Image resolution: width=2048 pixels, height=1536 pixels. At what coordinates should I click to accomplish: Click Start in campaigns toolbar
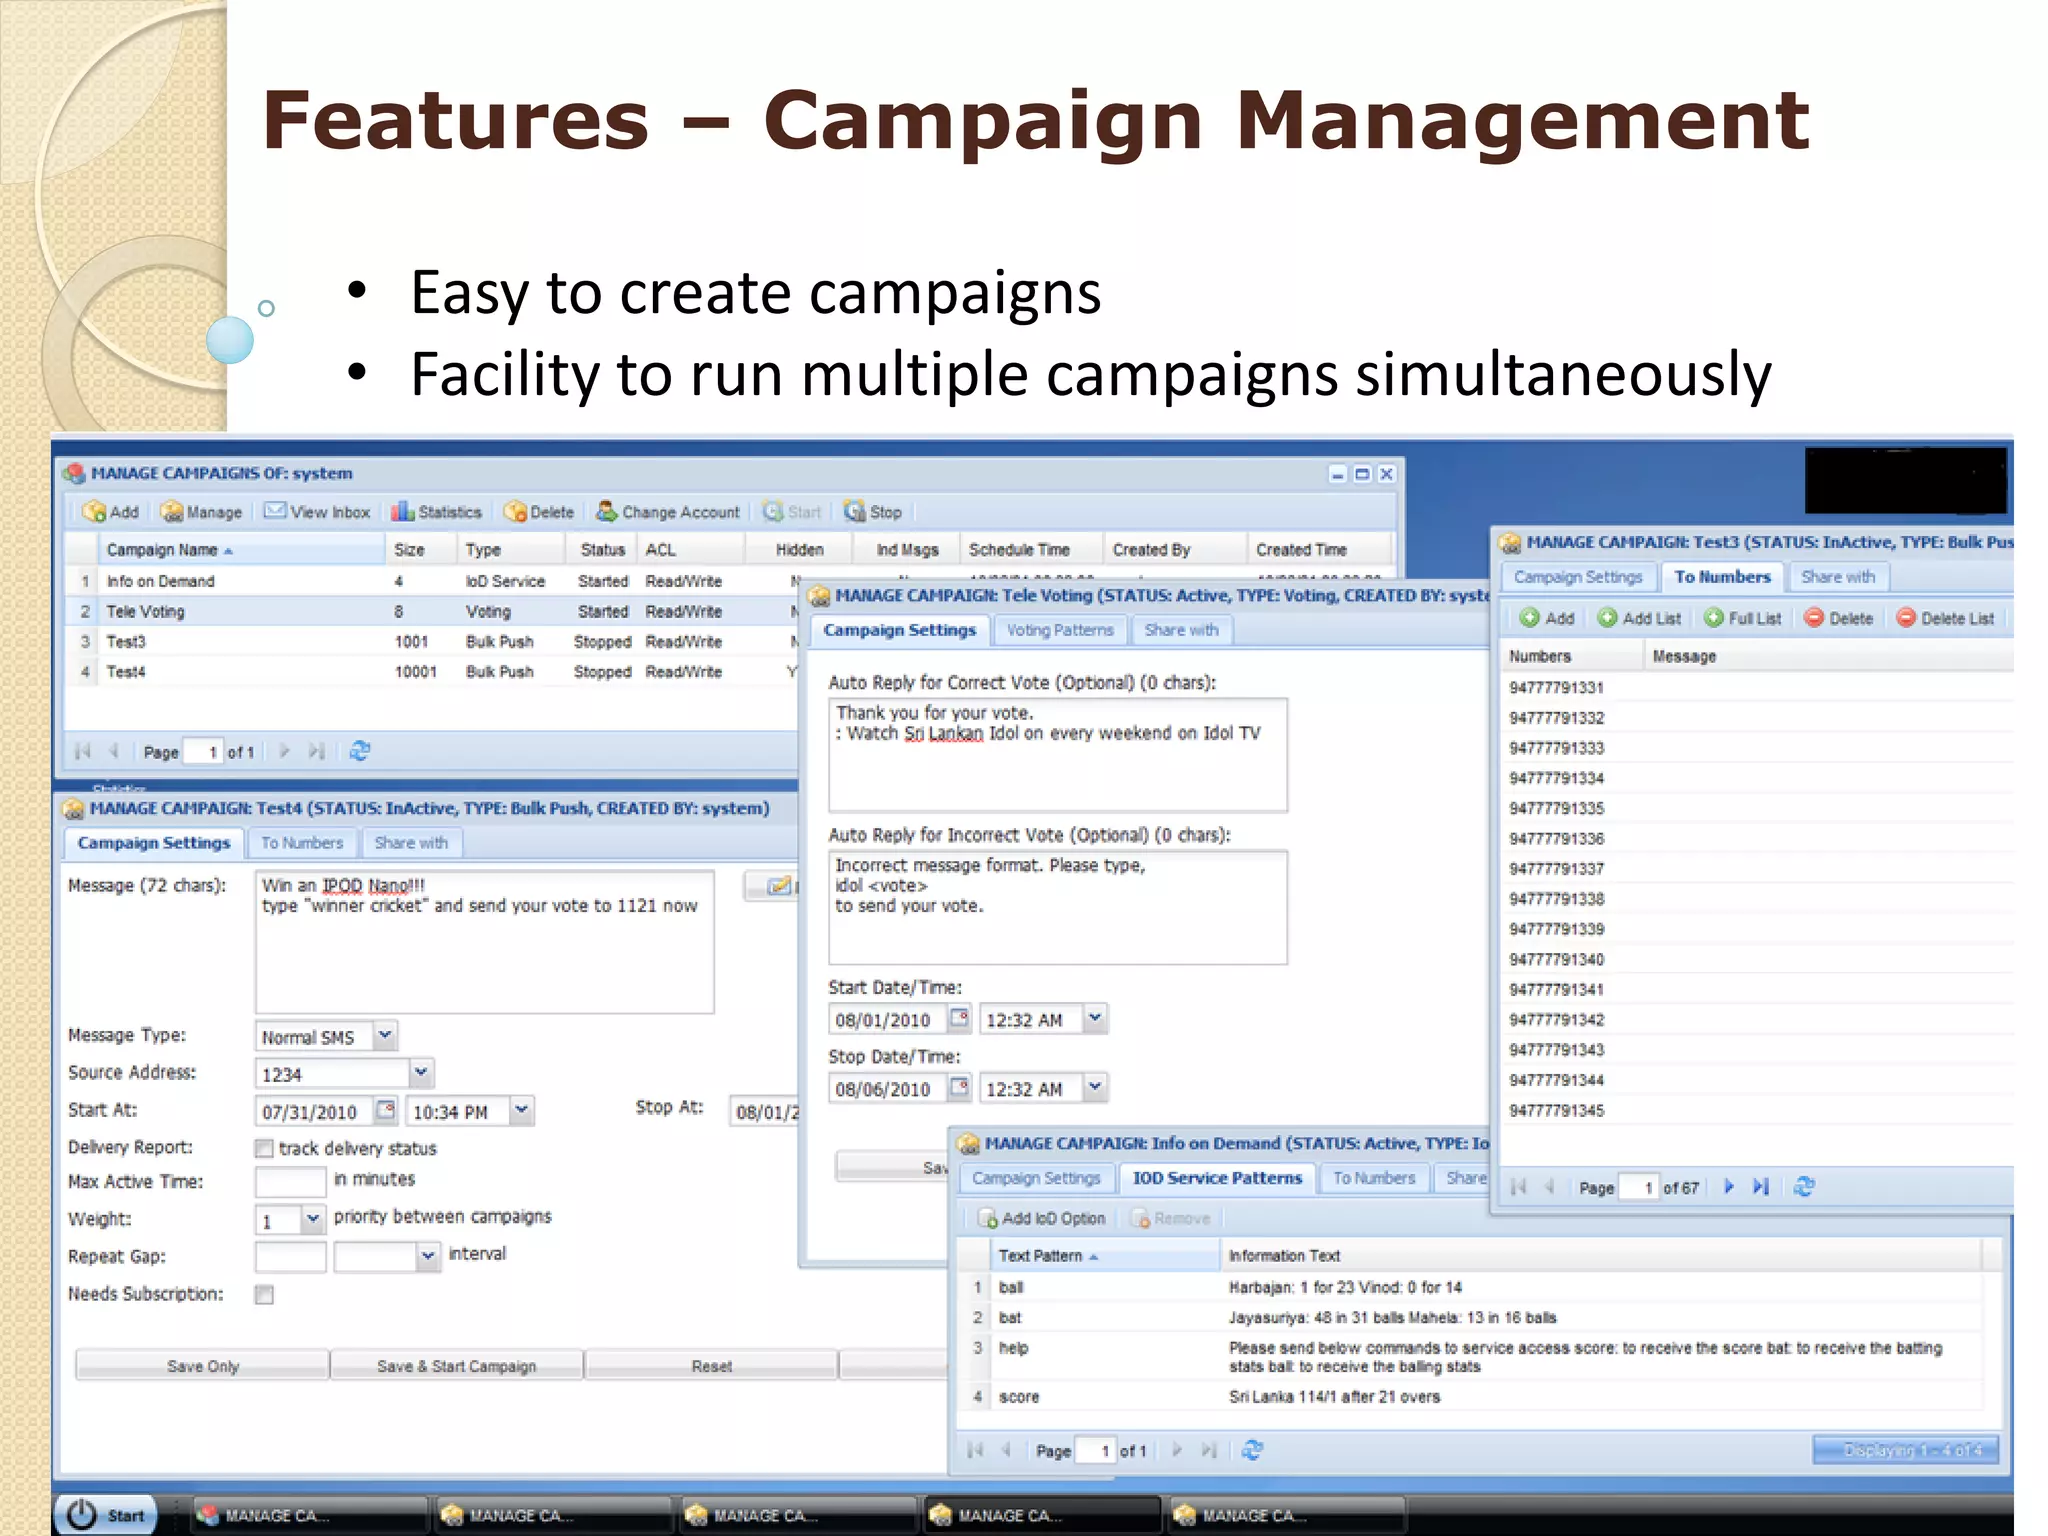792,512
